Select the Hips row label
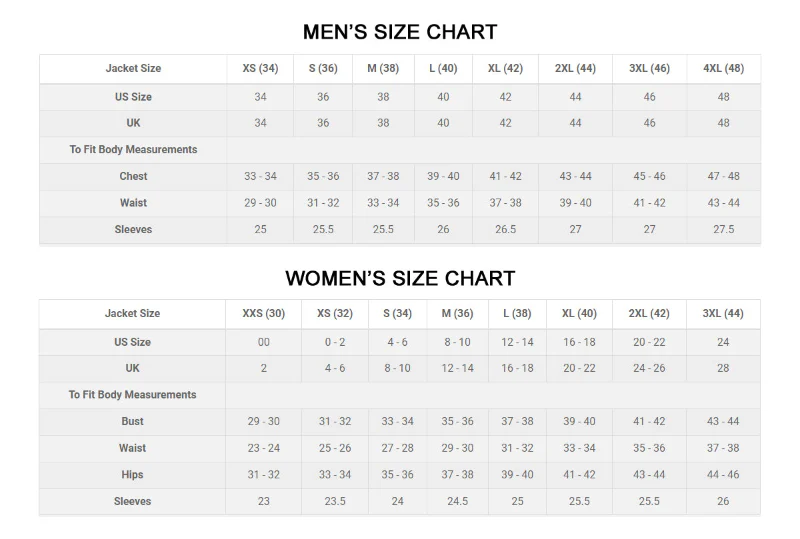The height and width of the screenshot is (539, 800). click(133, 475)
